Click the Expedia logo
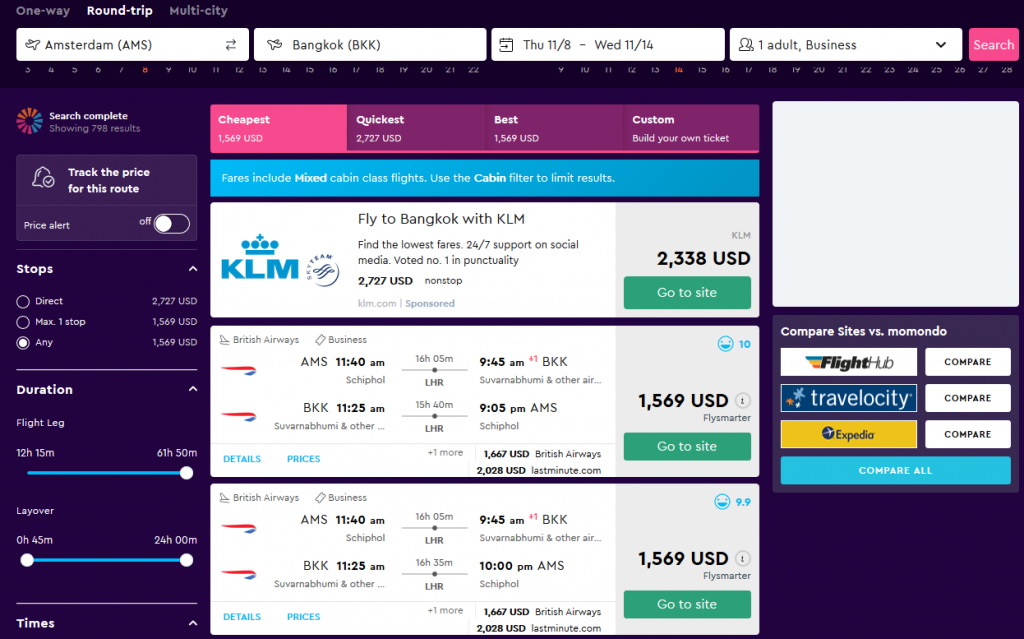This screenshot has width=1024, height=639. click(x=848, y=434)
